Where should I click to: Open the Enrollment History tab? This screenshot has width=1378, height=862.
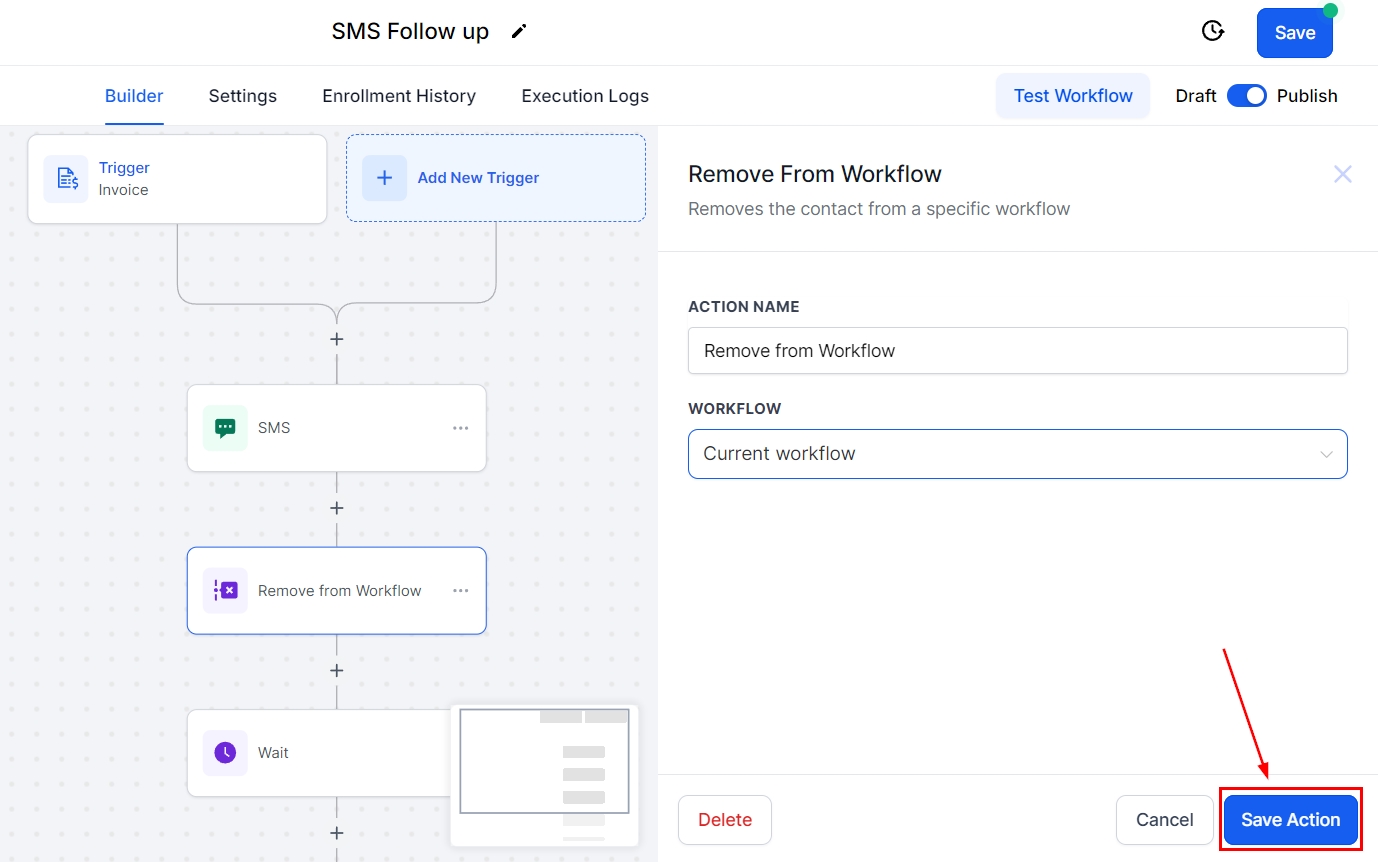pos(399,96)
